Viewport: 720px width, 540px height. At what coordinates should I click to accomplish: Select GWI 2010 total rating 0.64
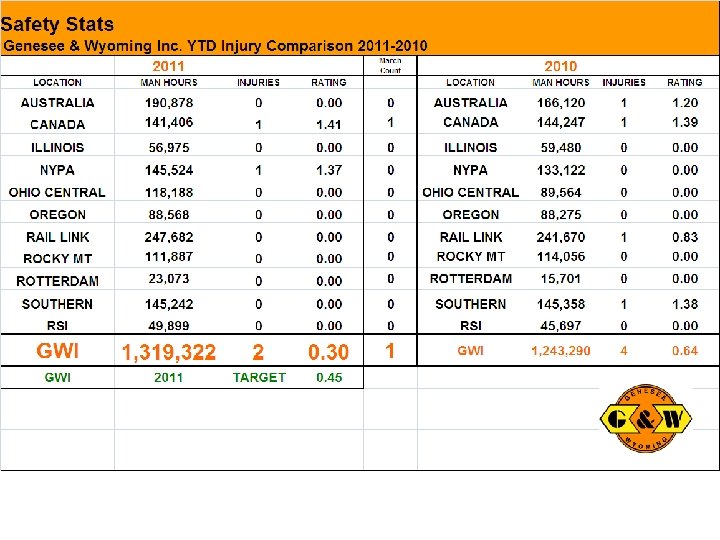tap(685, 351)
